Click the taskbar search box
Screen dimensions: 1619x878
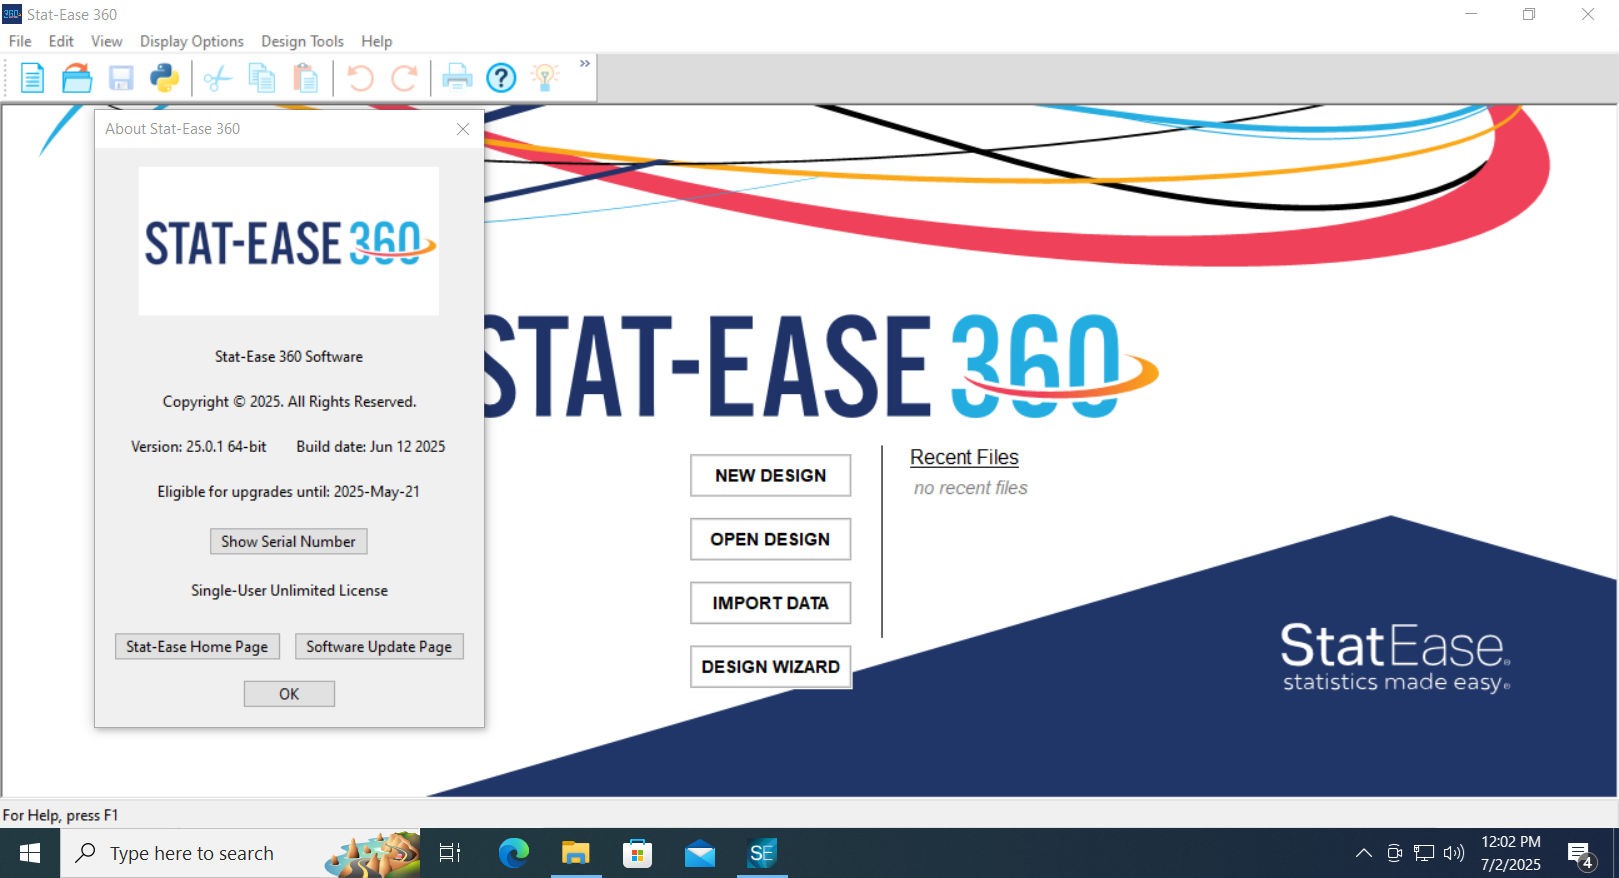tap(240, 853)
